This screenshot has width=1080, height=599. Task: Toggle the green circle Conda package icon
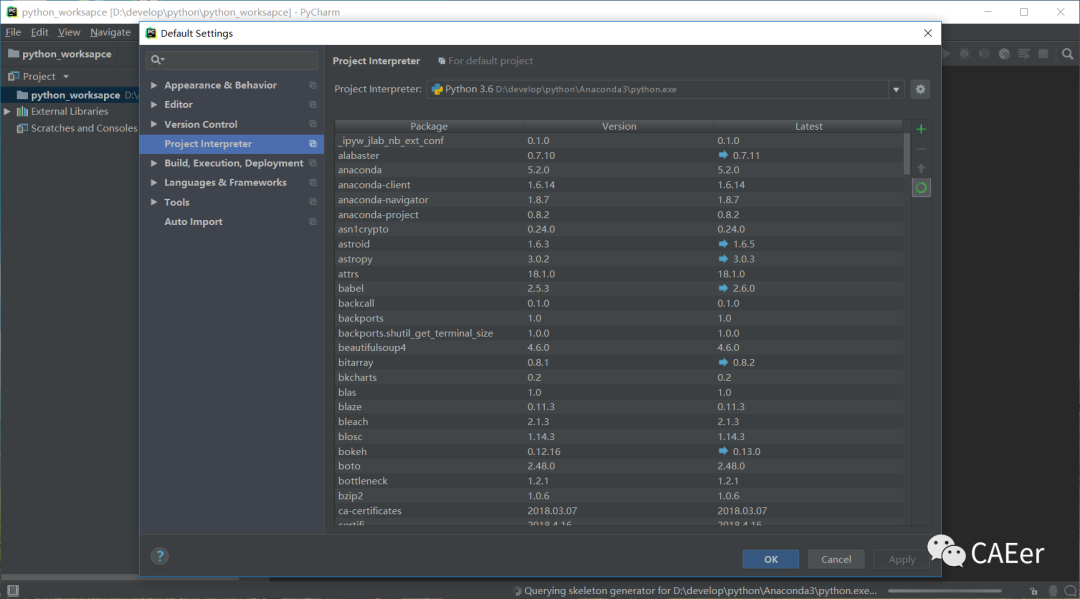click(921, 187)
